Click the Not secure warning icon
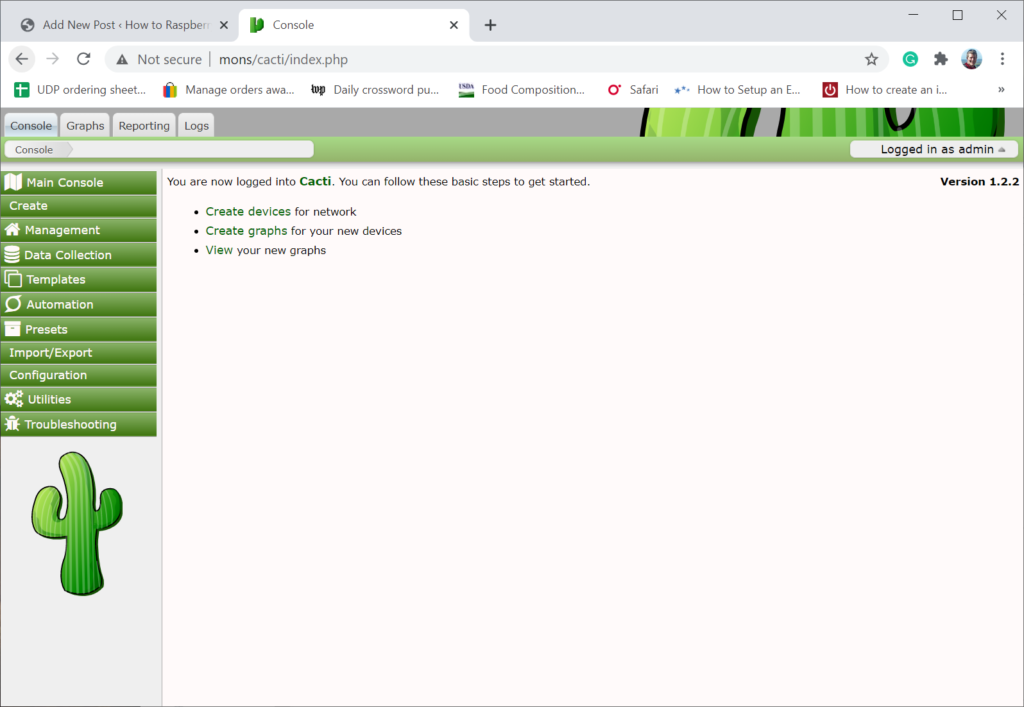The image size is (1024, 707). (122, 59)
